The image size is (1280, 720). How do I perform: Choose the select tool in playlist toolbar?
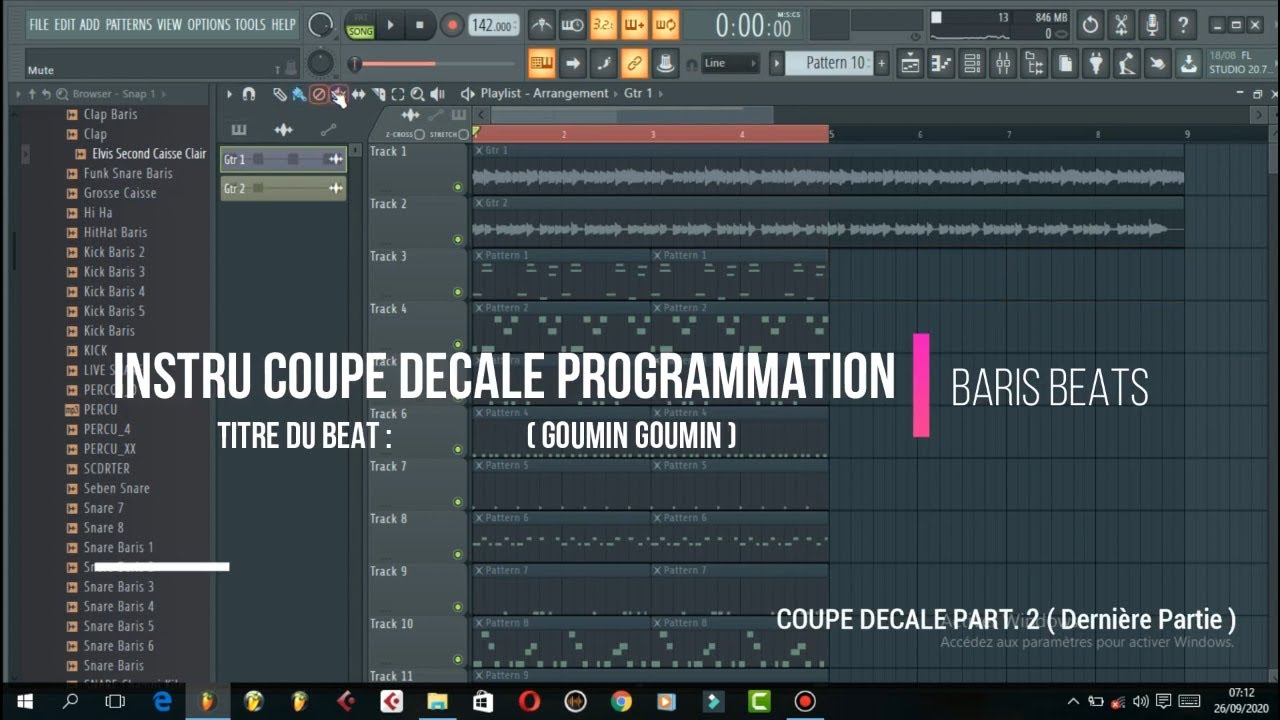[x=397, y=94]
